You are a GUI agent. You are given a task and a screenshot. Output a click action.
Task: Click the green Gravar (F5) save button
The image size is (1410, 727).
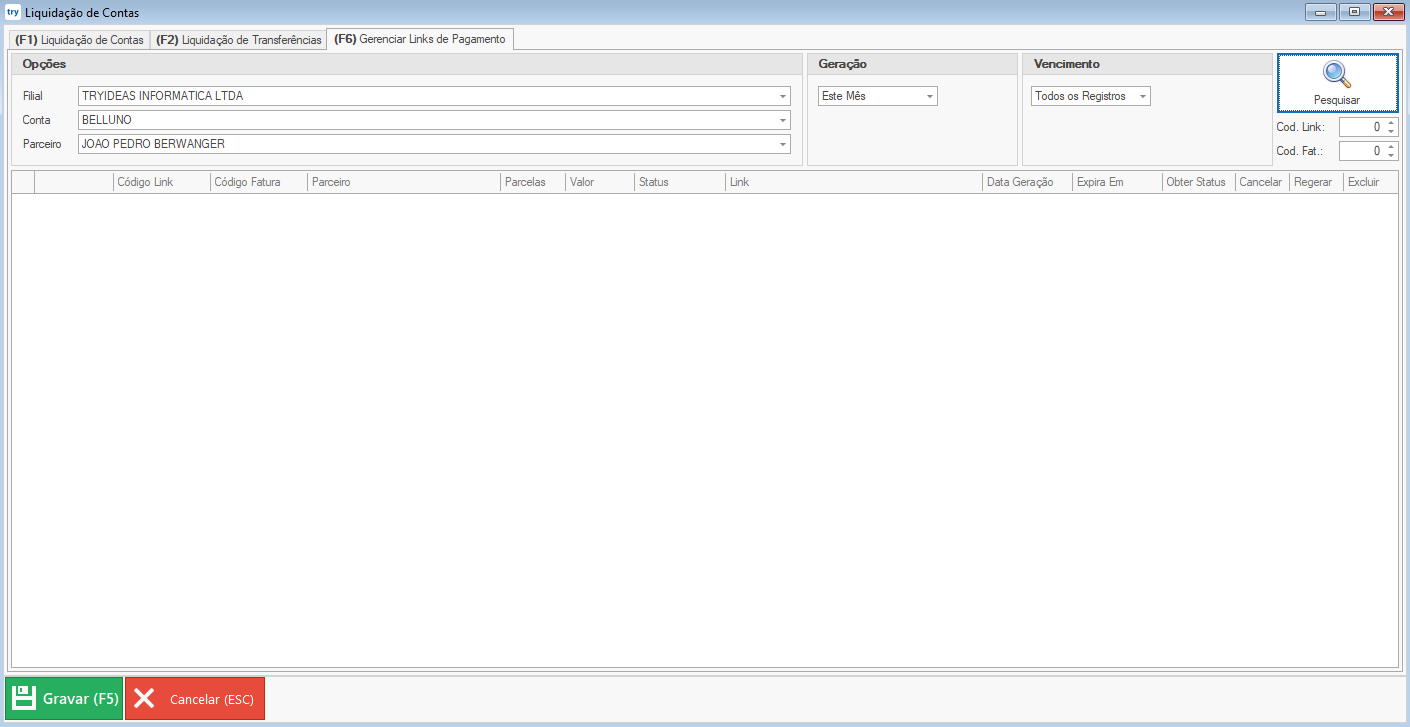pos(65,698)
